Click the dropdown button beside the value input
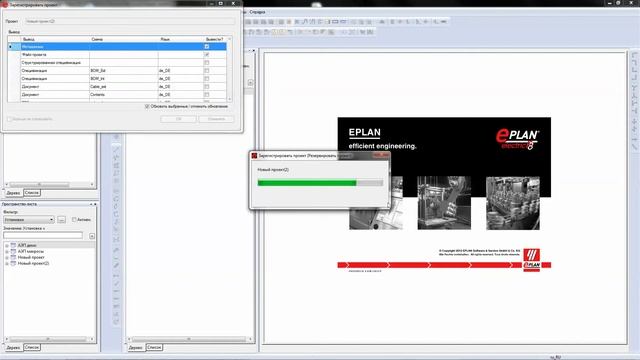 click(x=92, y=236)
